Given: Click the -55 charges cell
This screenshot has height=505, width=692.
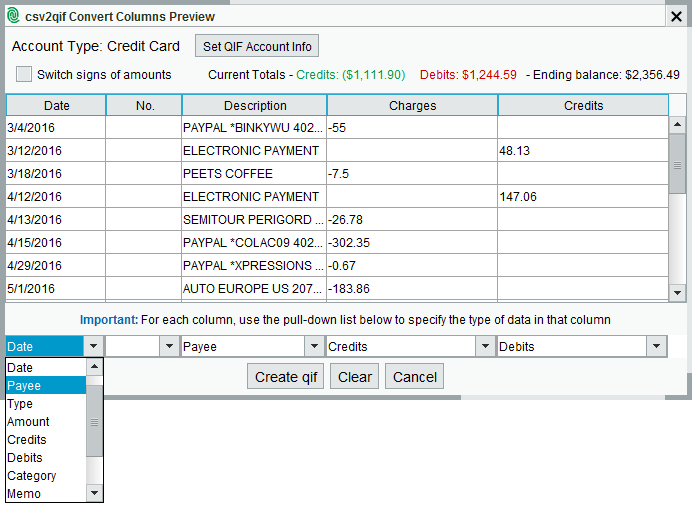Looking at the screenshot, I should point(412,128).
